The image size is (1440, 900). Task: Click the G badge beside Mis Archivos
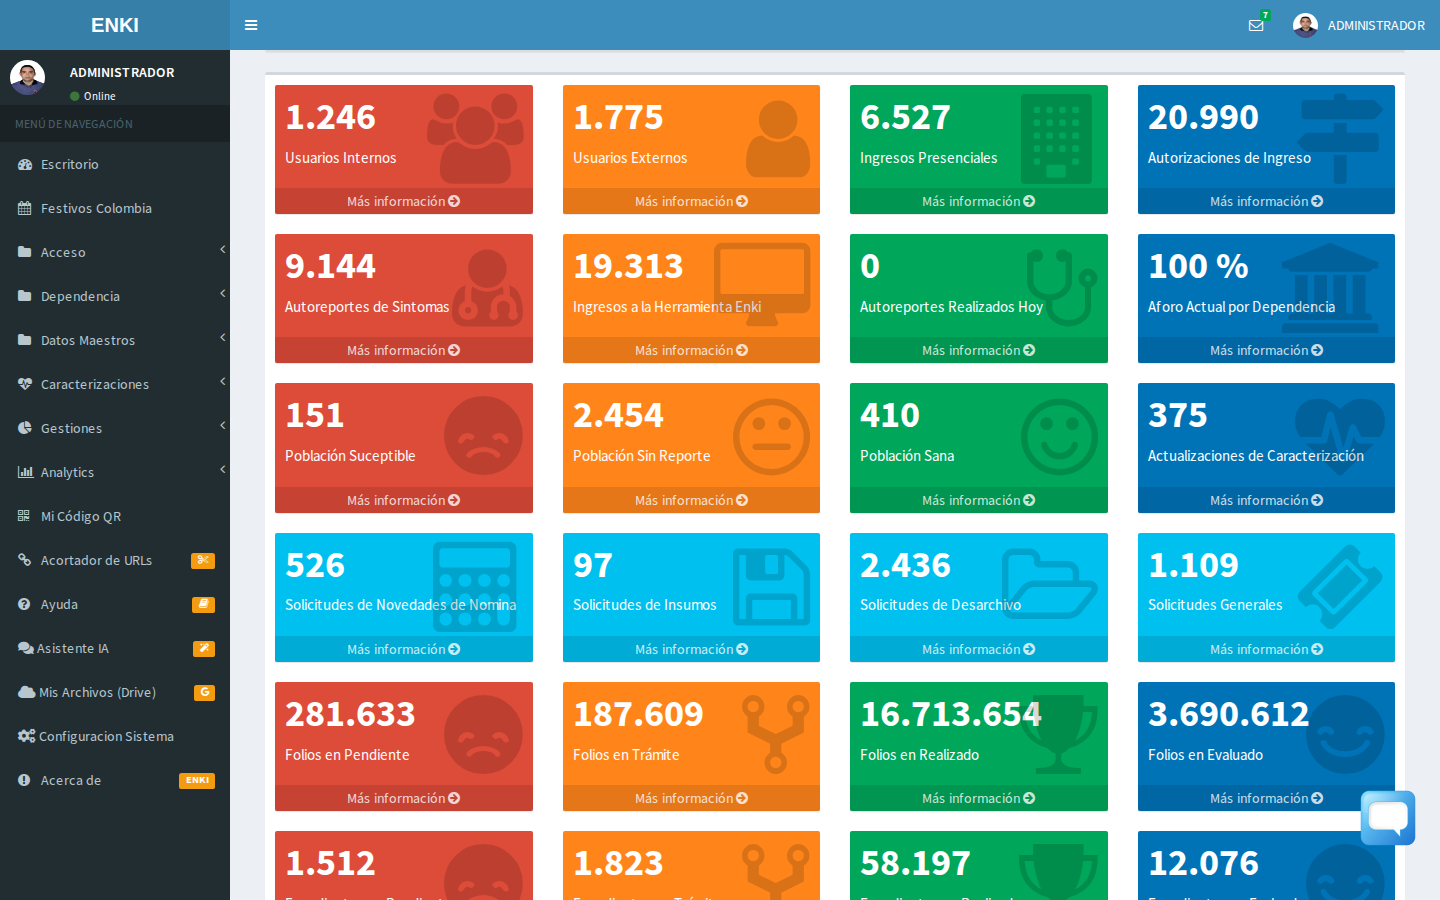204,692
